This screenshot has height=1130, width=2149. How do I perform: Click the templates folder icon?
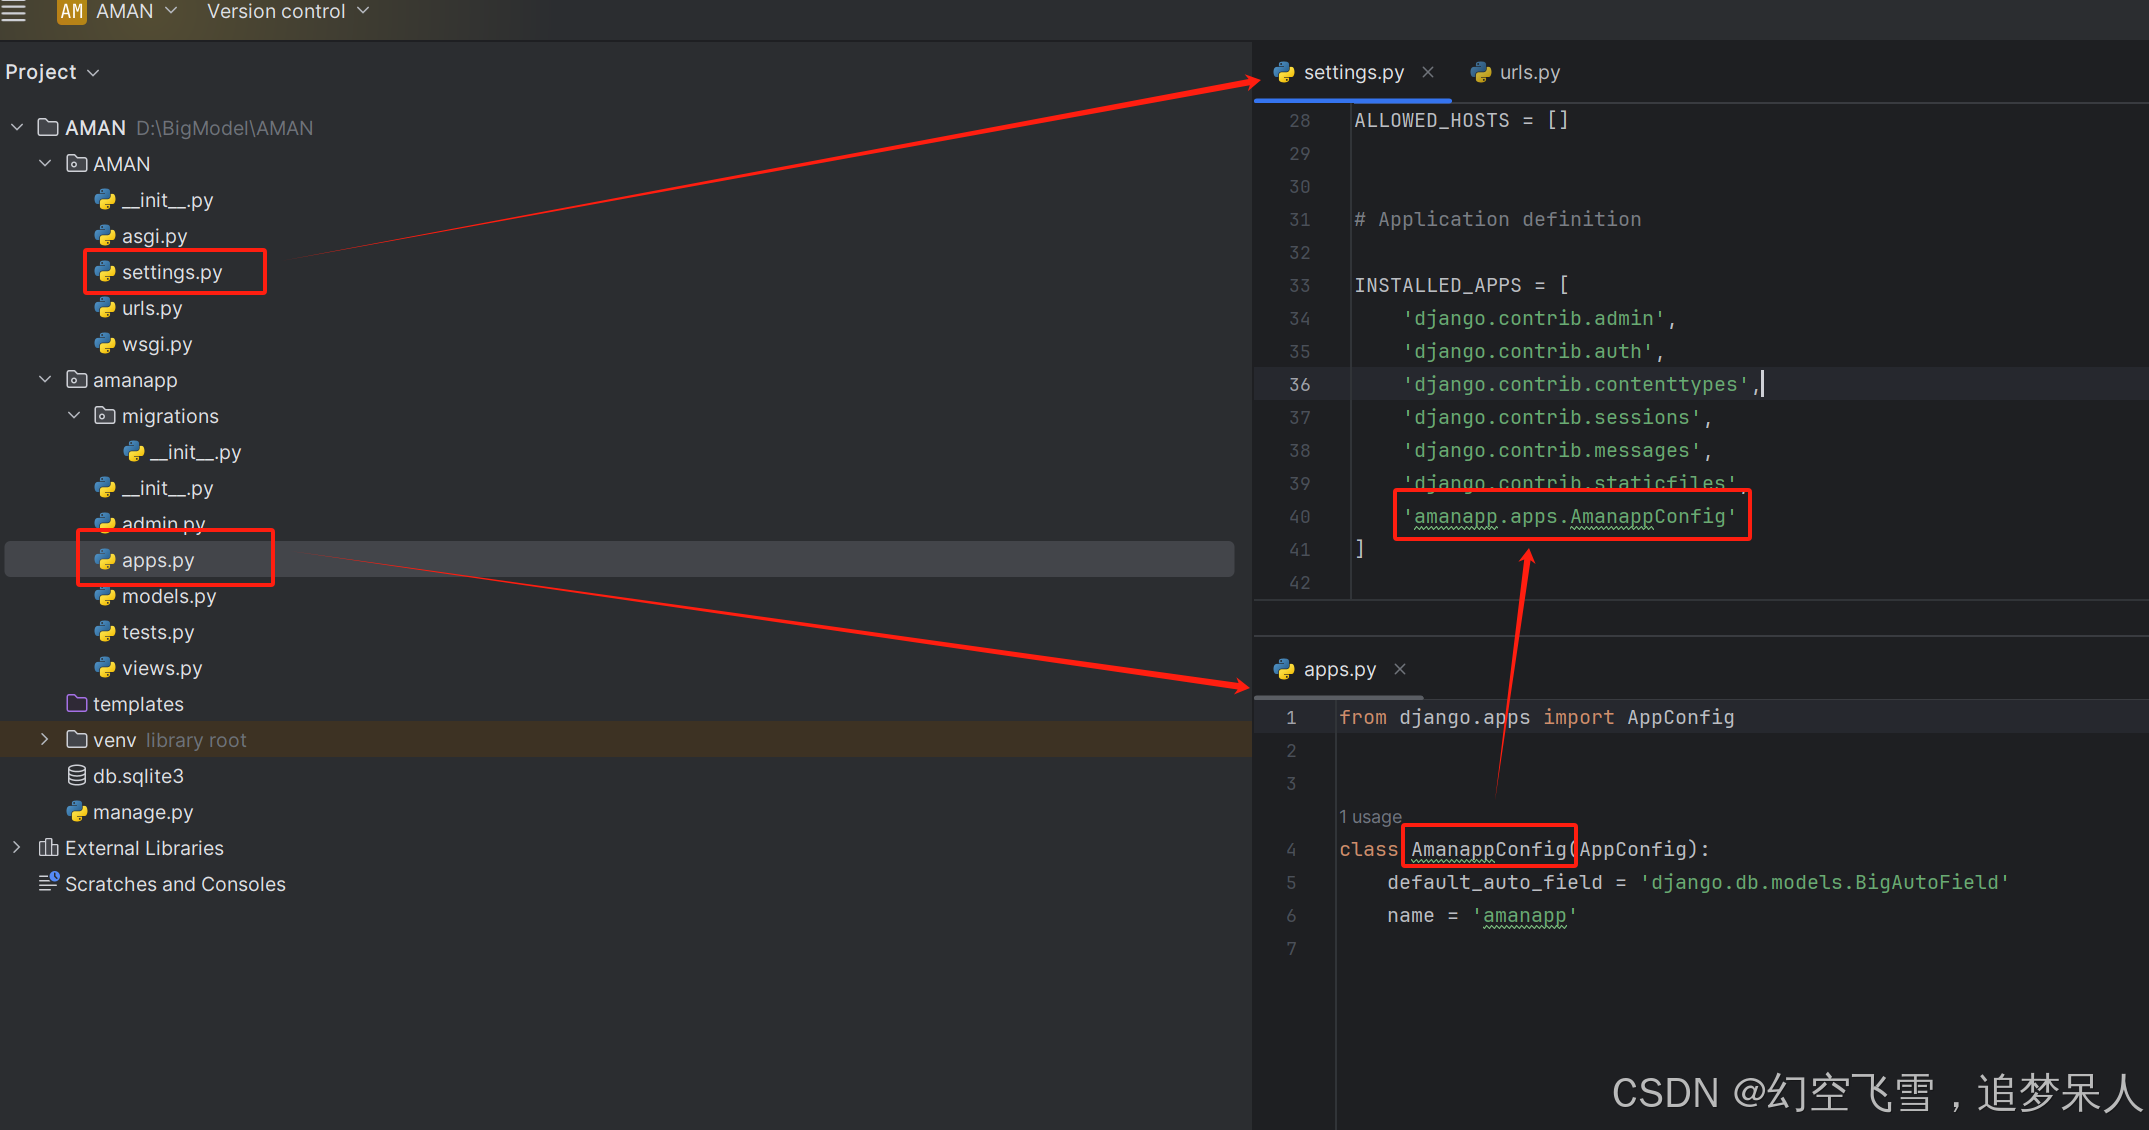point(77,703)
